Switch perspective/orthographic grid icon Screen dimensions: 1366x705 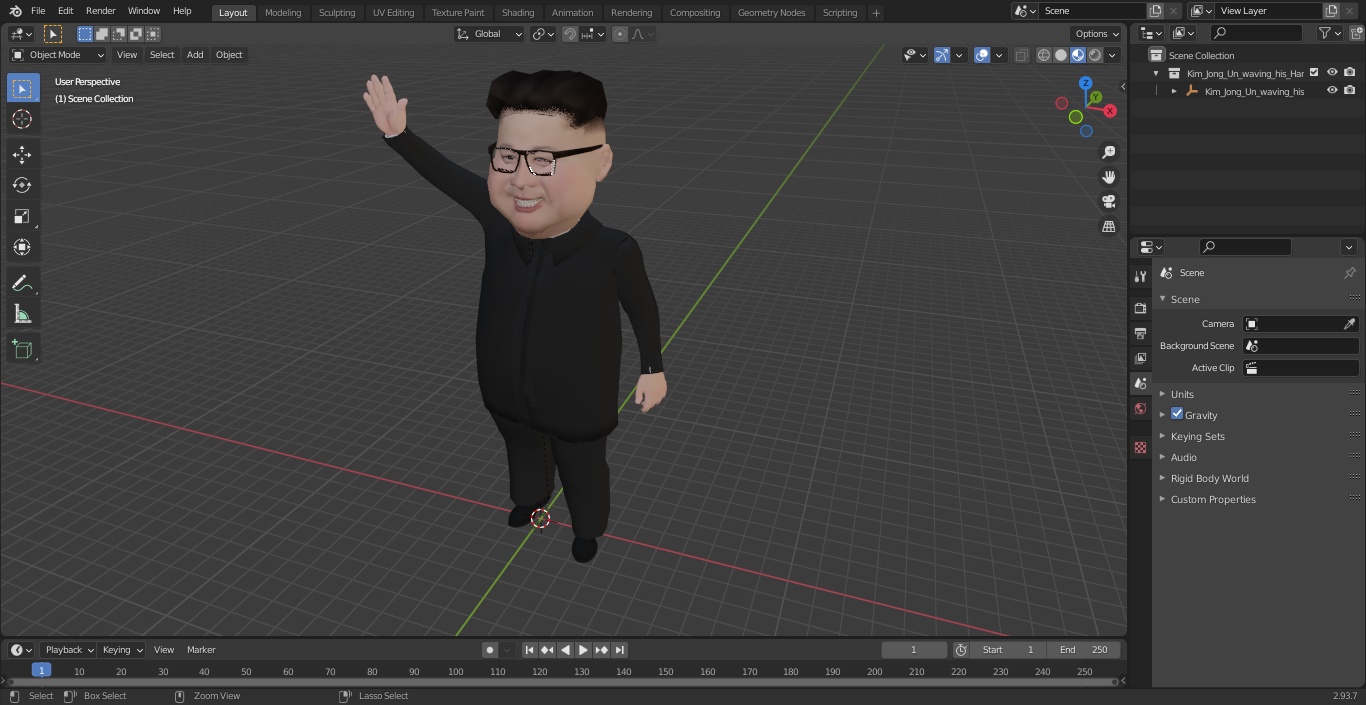click(1108, 226)
